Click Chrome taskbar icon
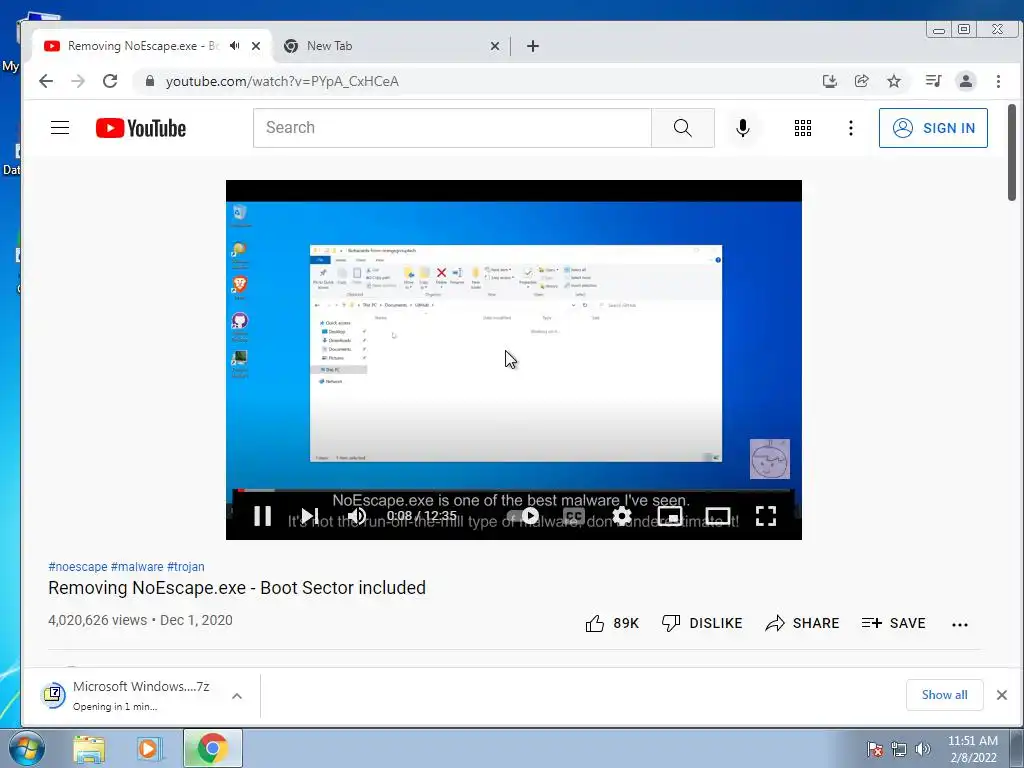Image resolution: width=1024 pixels, height=768 pixels. tap(212, 748)
